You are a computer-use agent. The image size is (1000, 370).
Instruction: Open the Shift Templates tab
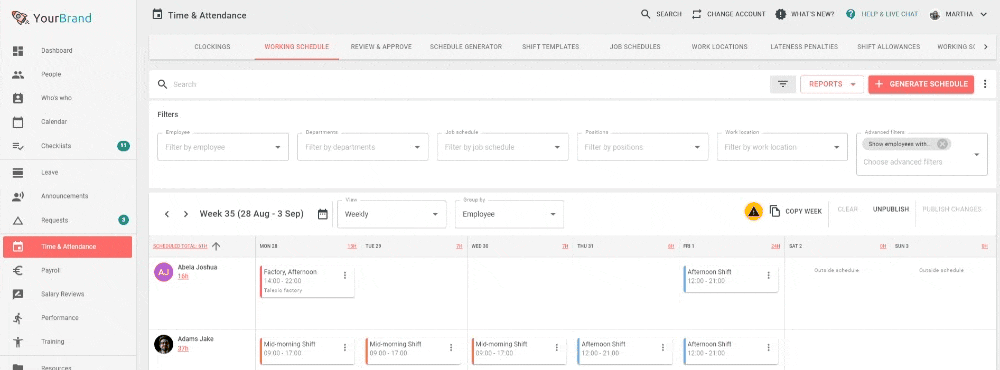[550, 47]
